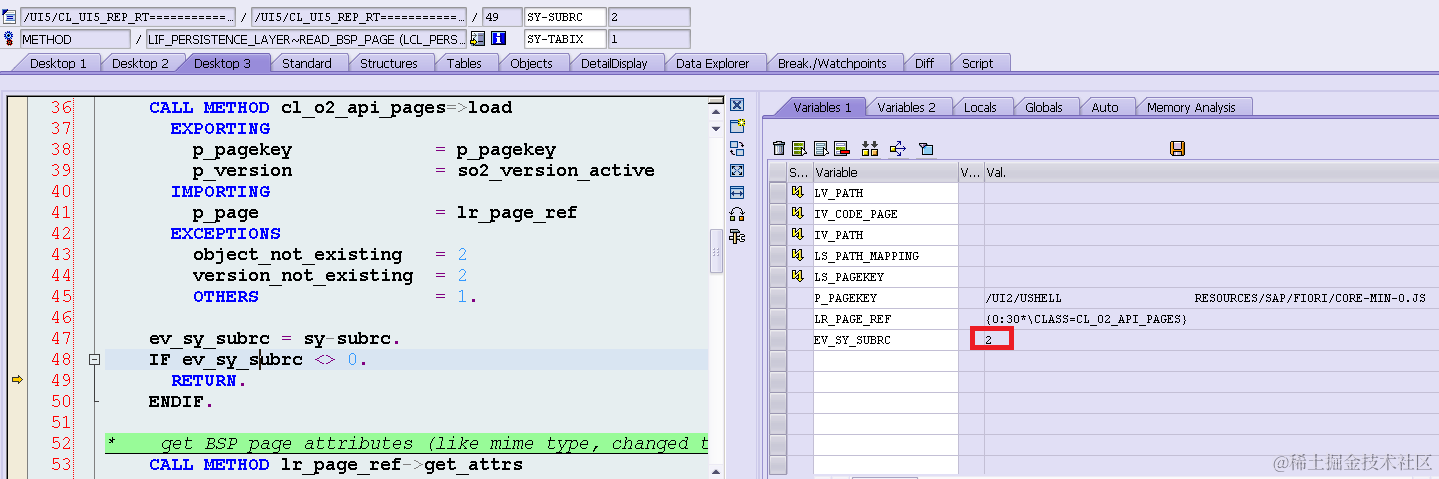Image resolution: width=1439 pixels, height=479 pixels.
Task: Click the headset-shaped services icon beside editor
Action: point(737,214)
